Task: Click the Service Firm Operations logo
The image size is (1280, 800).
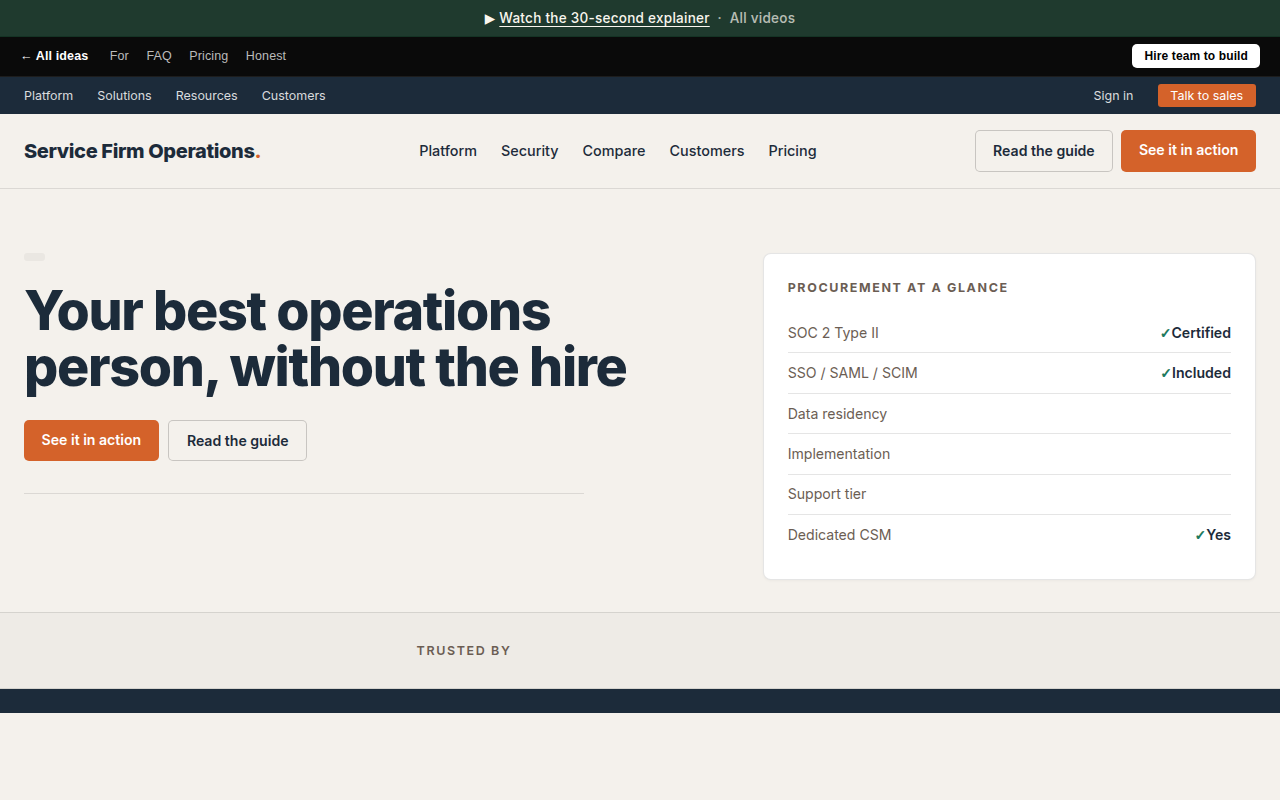Action: (142, 151)
